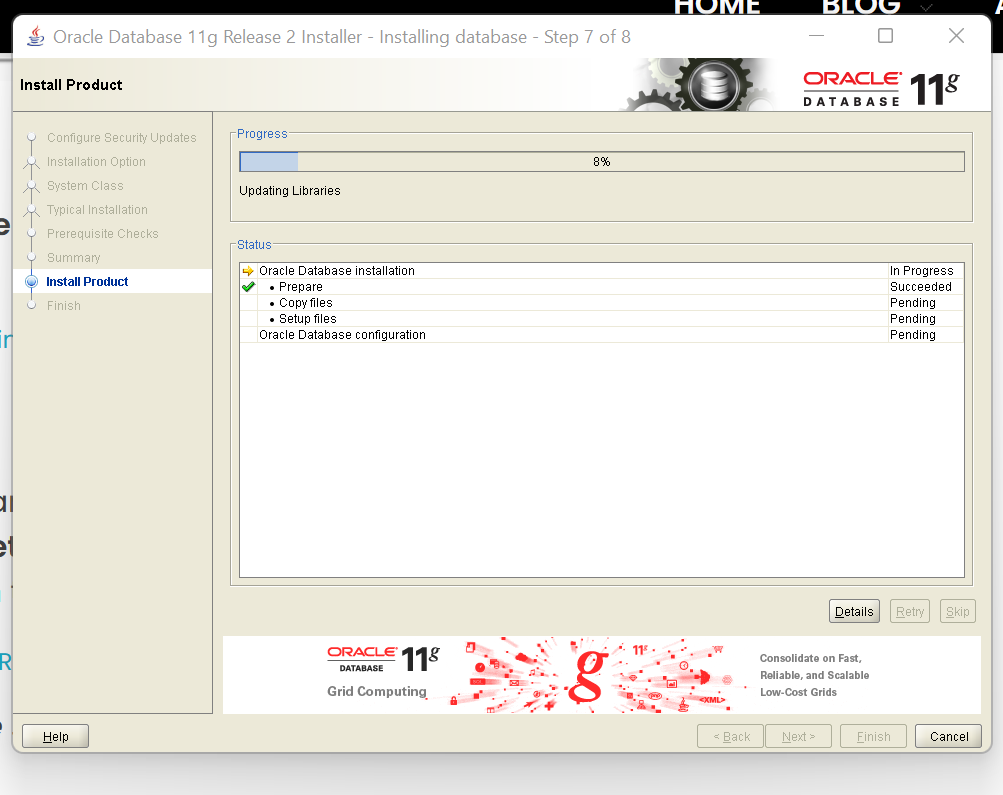Viewport: 1003px width, 795px height.
Task: Click the Setup files row
Action: (602, 319)
